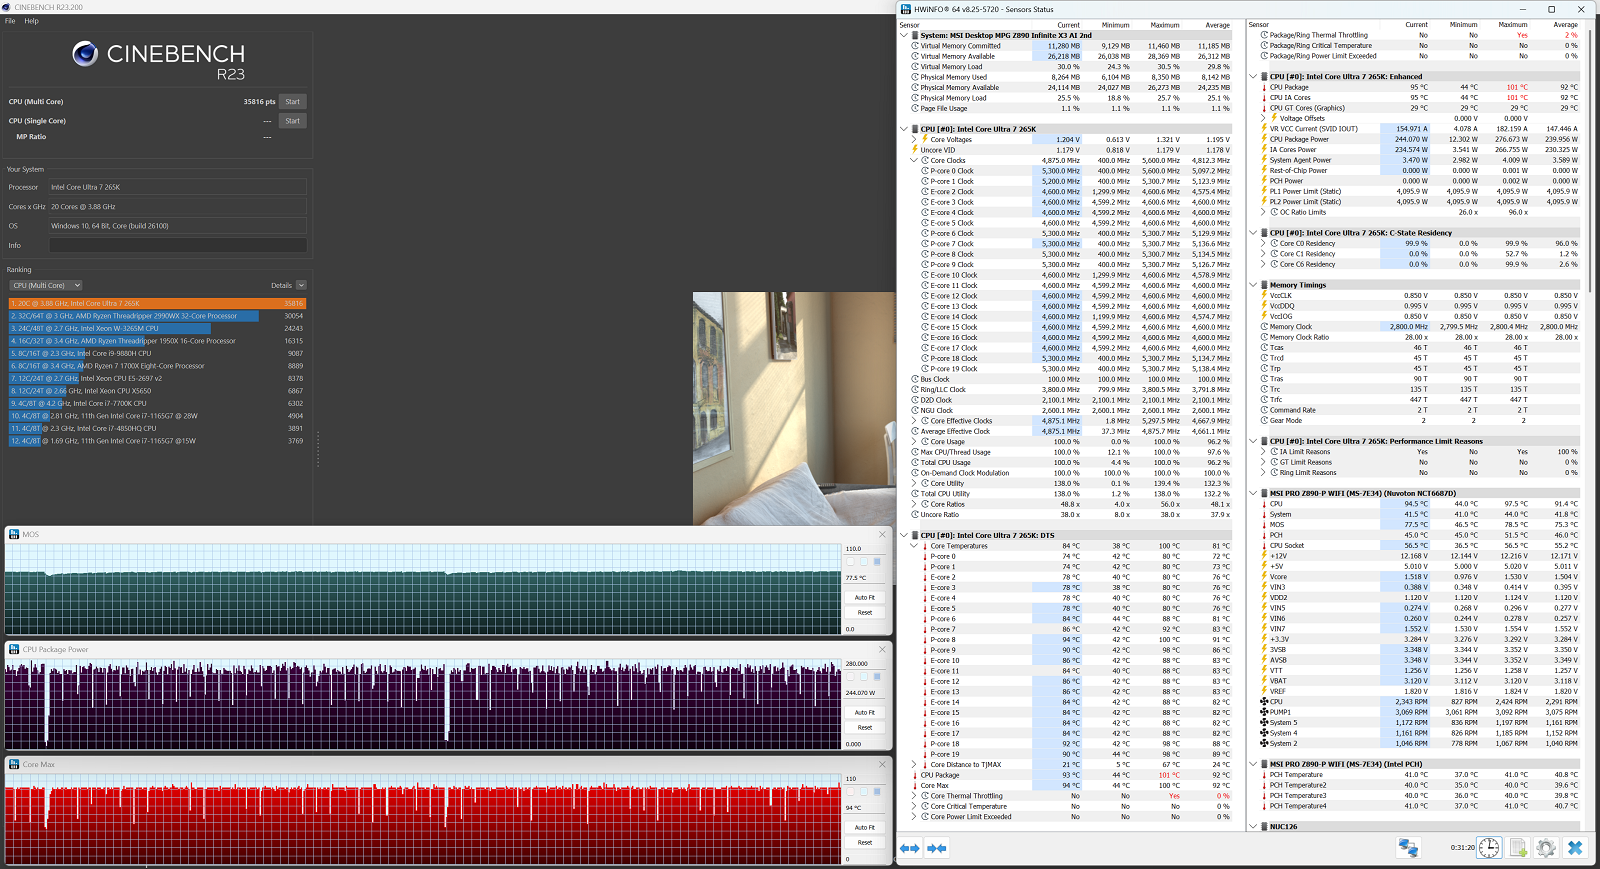Click the clock icon next to Bus Clock row

click(x=914, y=379)
